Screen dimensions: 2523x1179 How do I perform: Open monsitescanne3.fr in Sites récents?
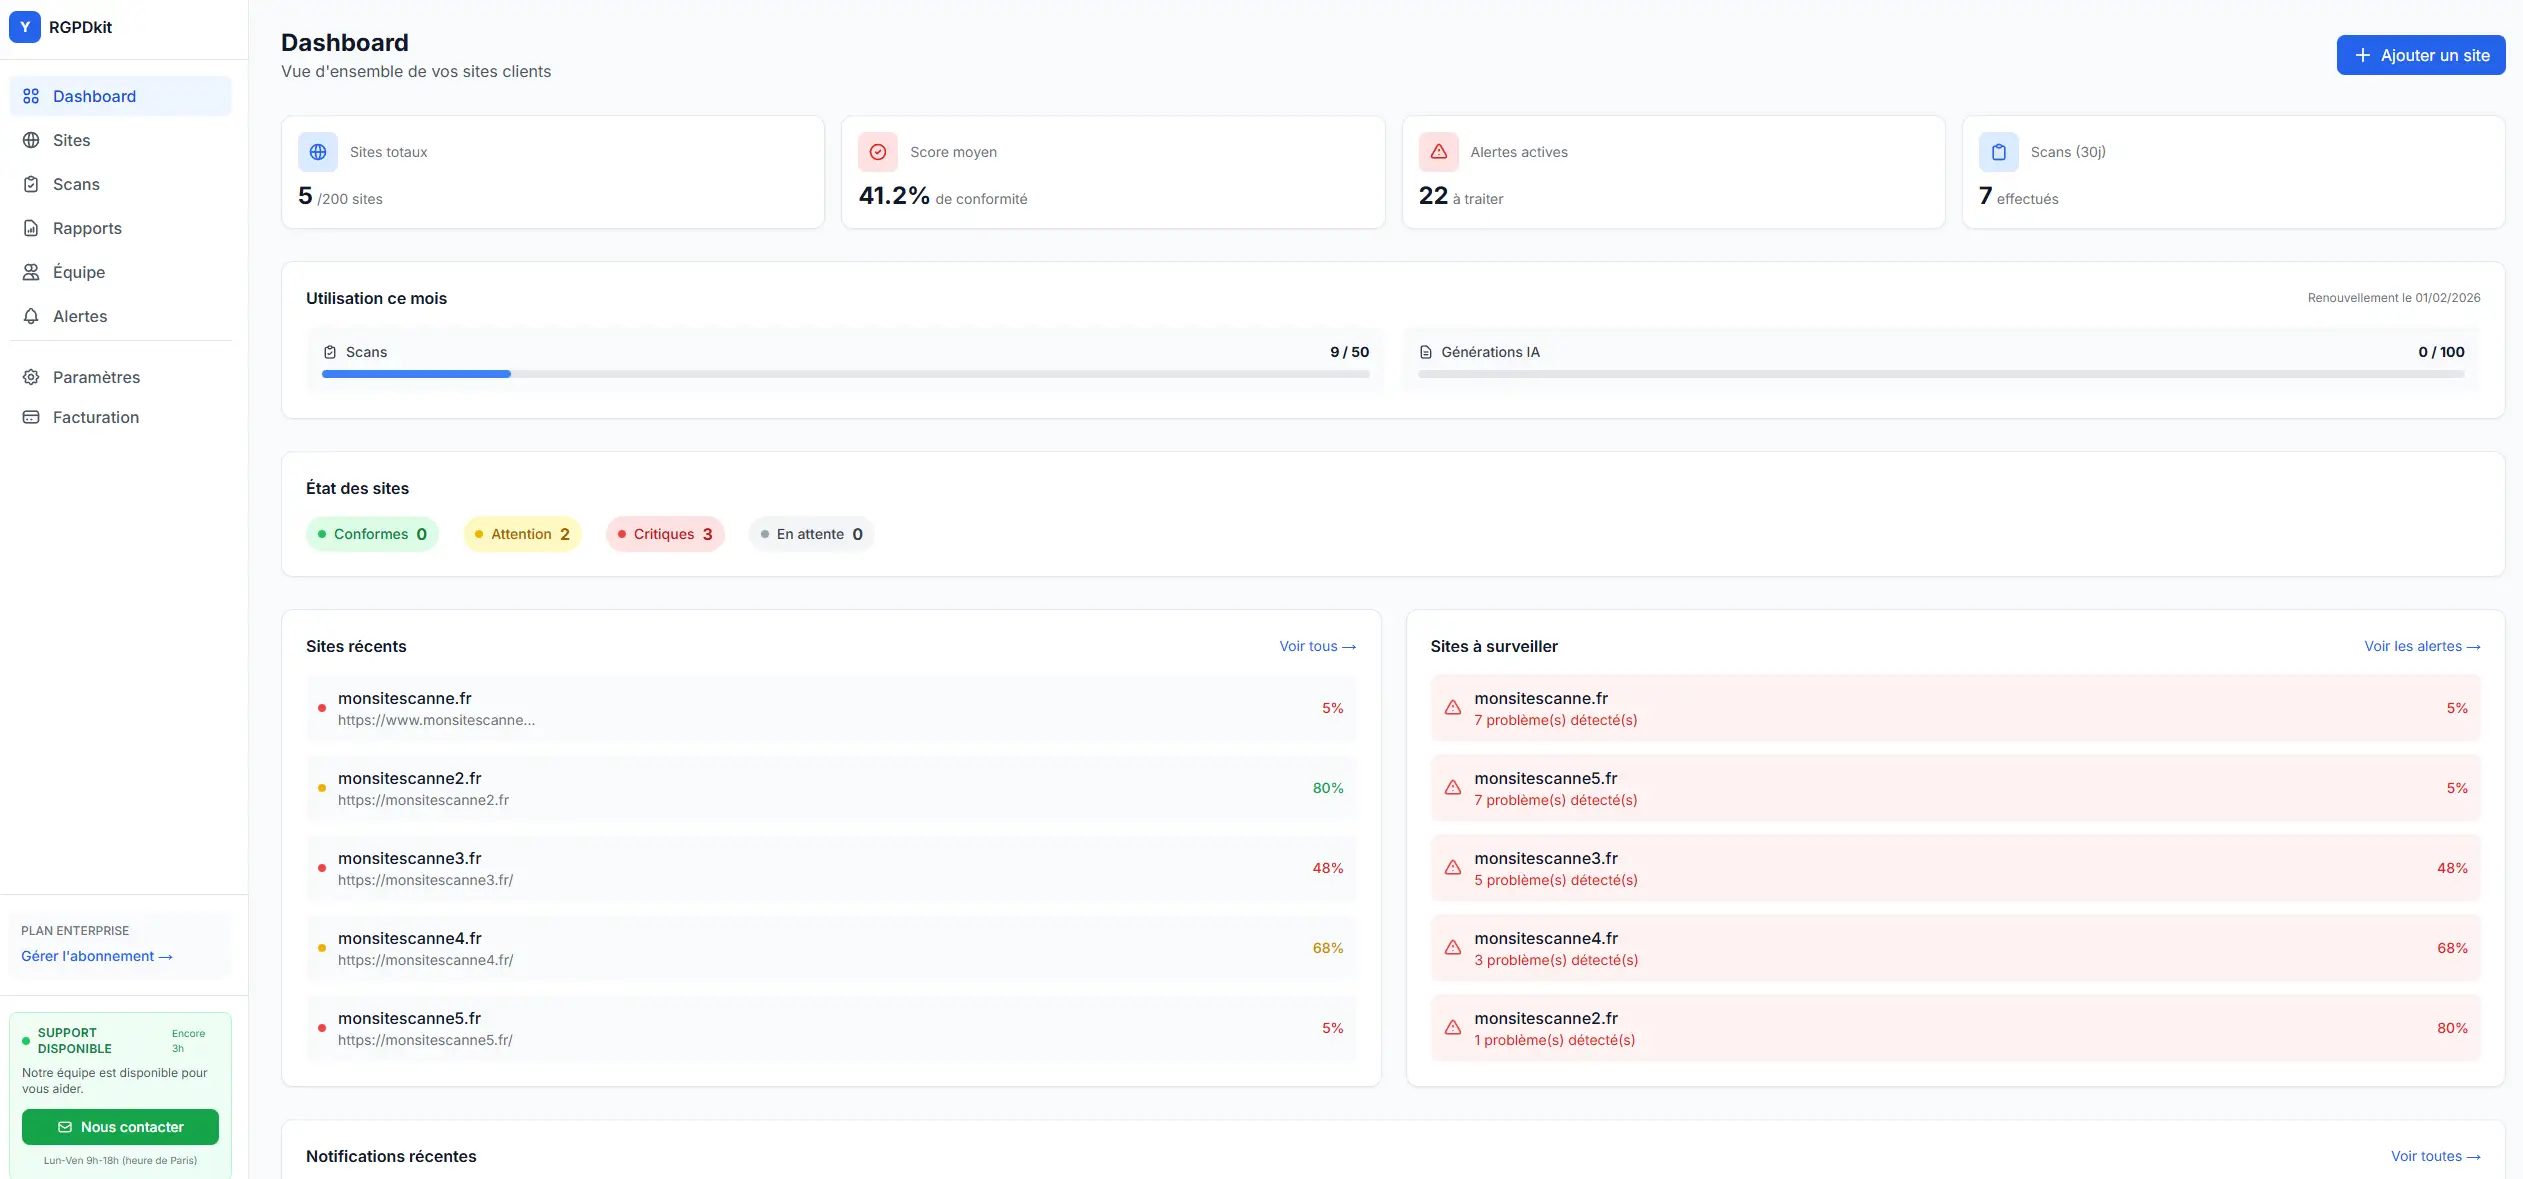point(831,868)
